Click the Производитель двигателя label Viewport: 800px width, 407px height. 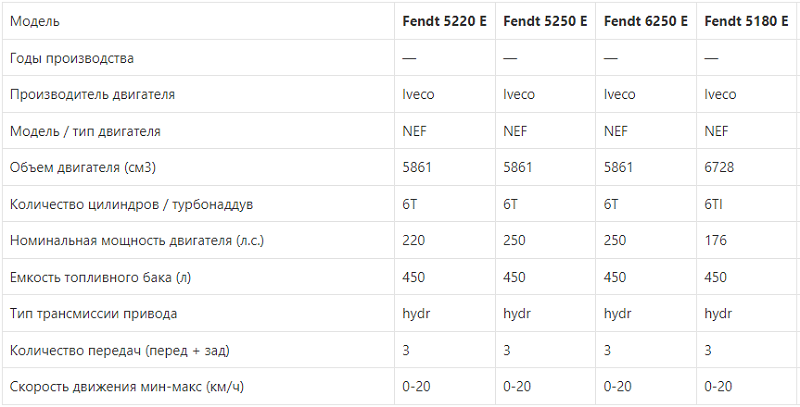point(92,95)
